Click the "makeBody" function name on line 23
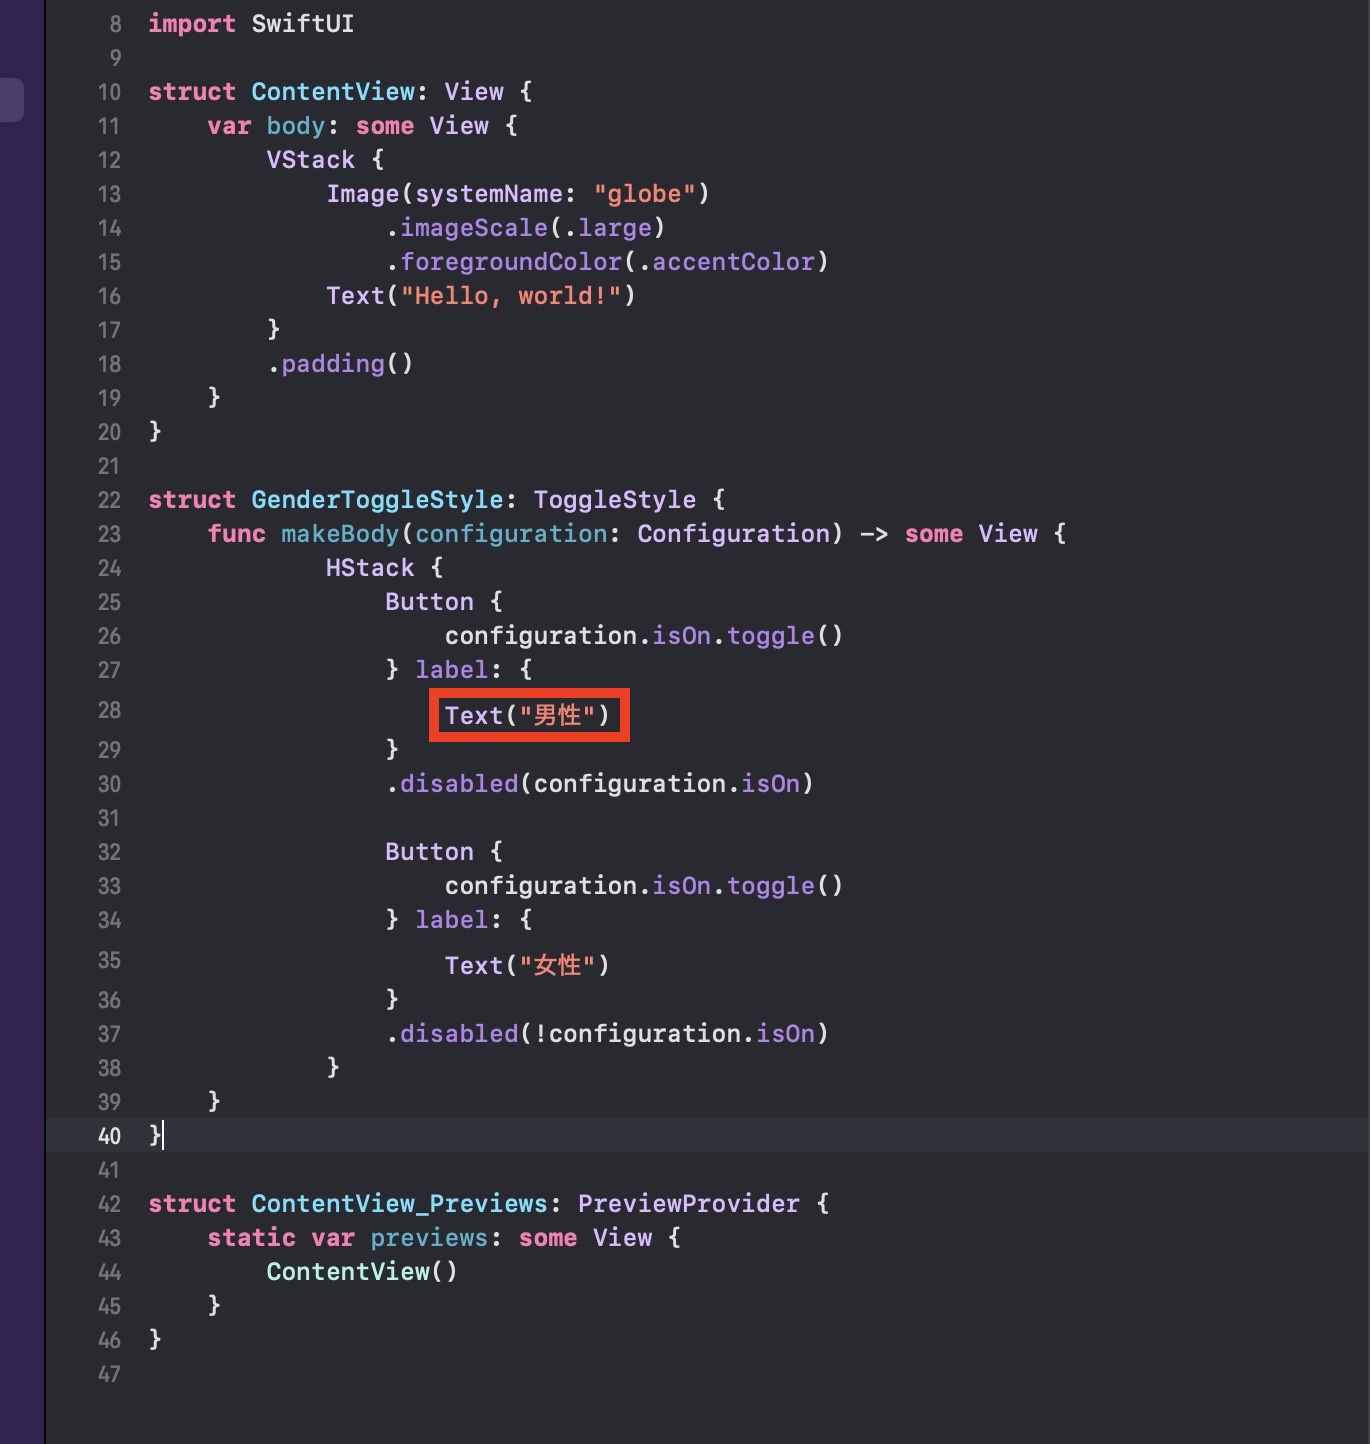1370x1444 pixels. click(341, 534)
